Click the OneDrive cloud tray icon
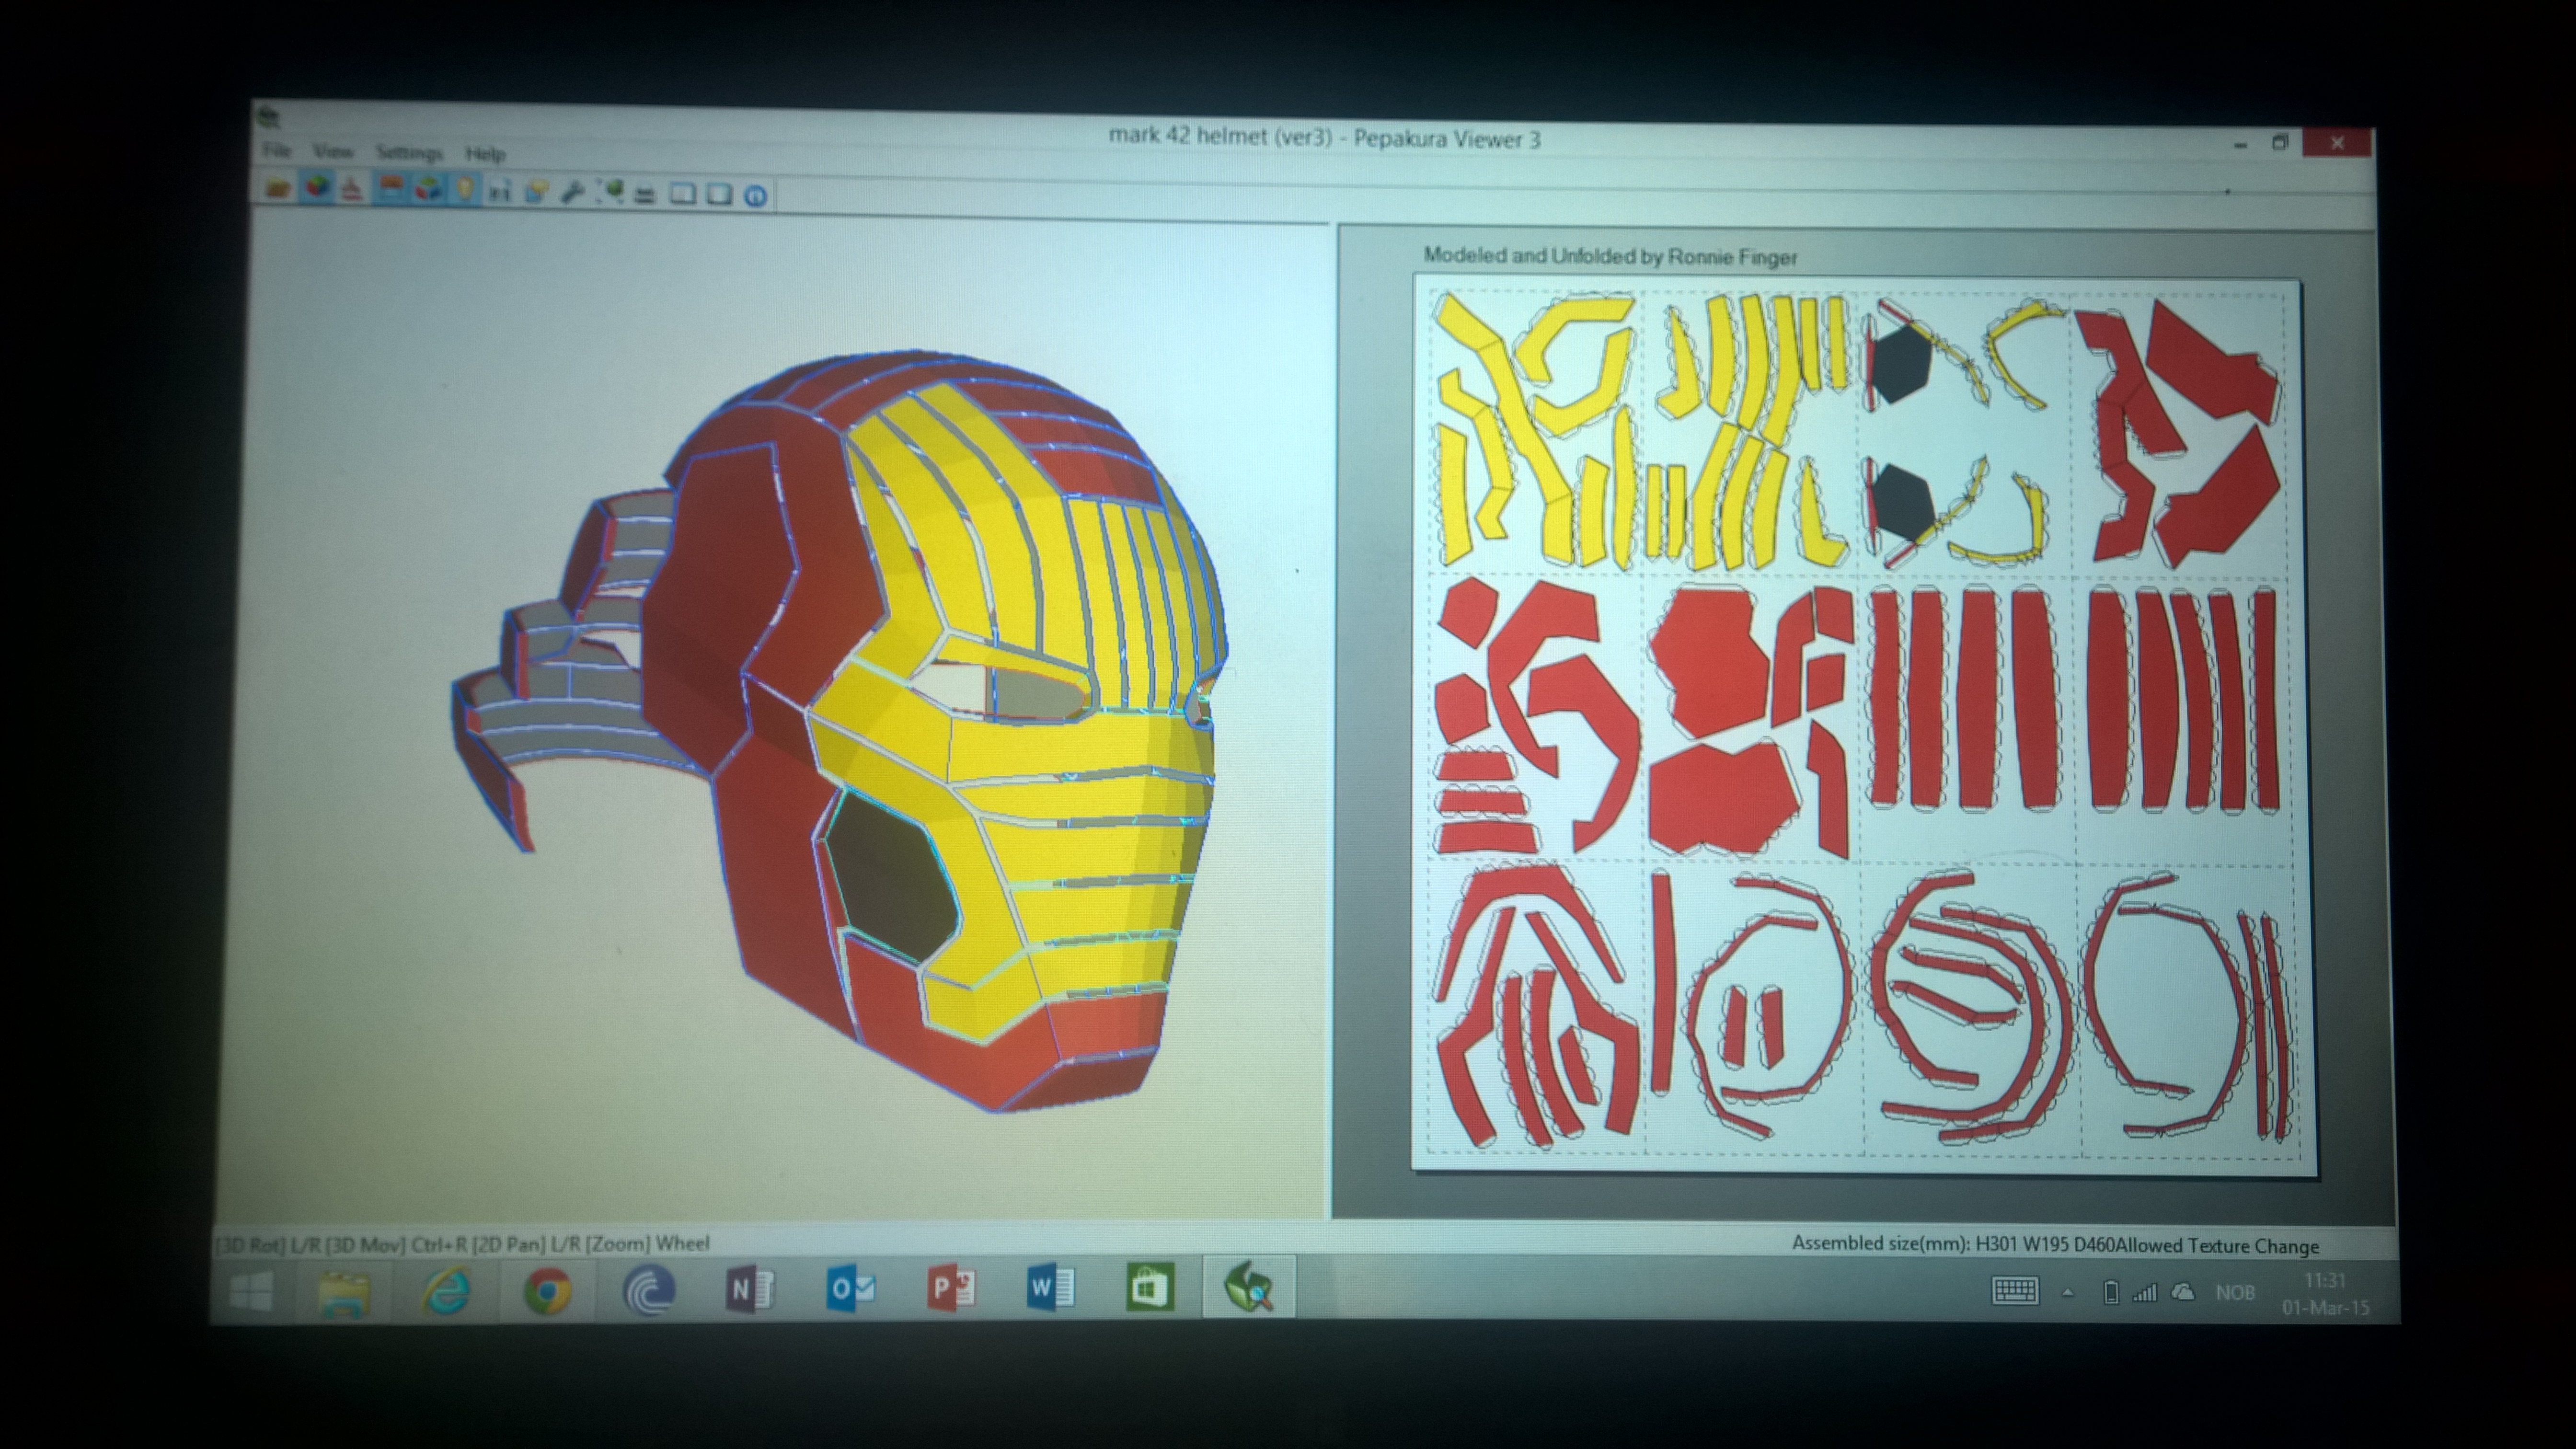This screenshot has width=2576, height=1449. click(x=2184, y=1293)
